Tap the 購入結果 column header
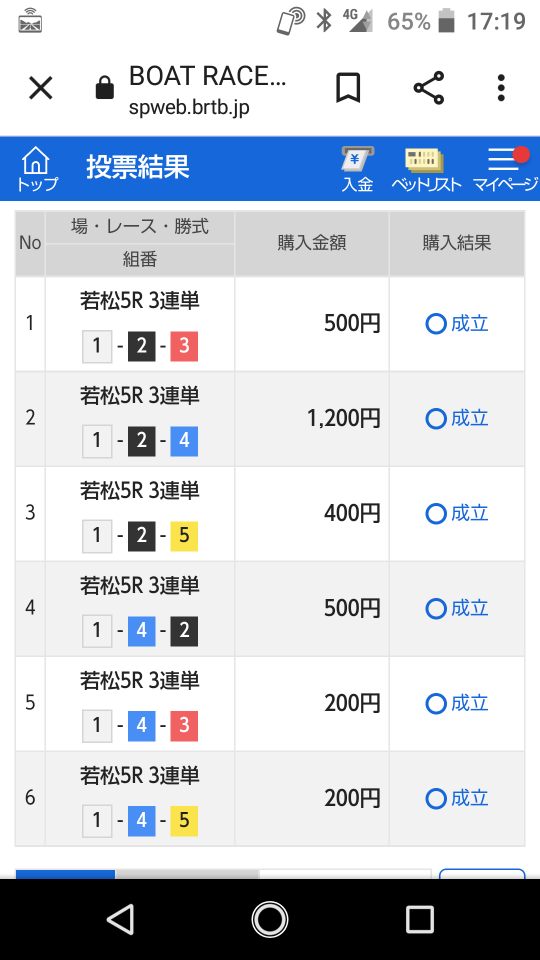Image resolution: width=540 pixels, height=960 pixels. 457,243
